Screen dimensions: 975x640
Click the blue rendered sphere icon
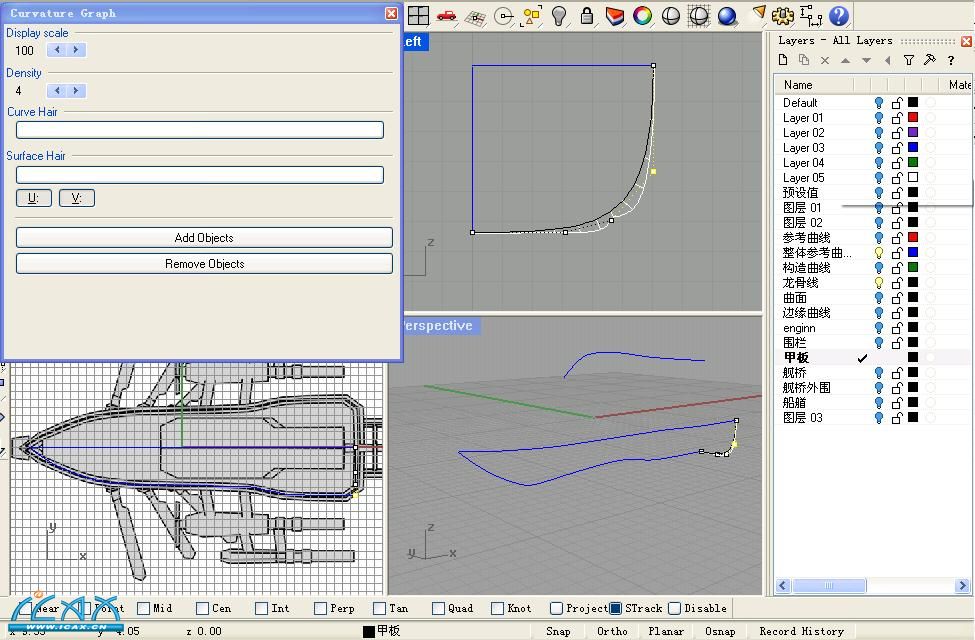727,15
